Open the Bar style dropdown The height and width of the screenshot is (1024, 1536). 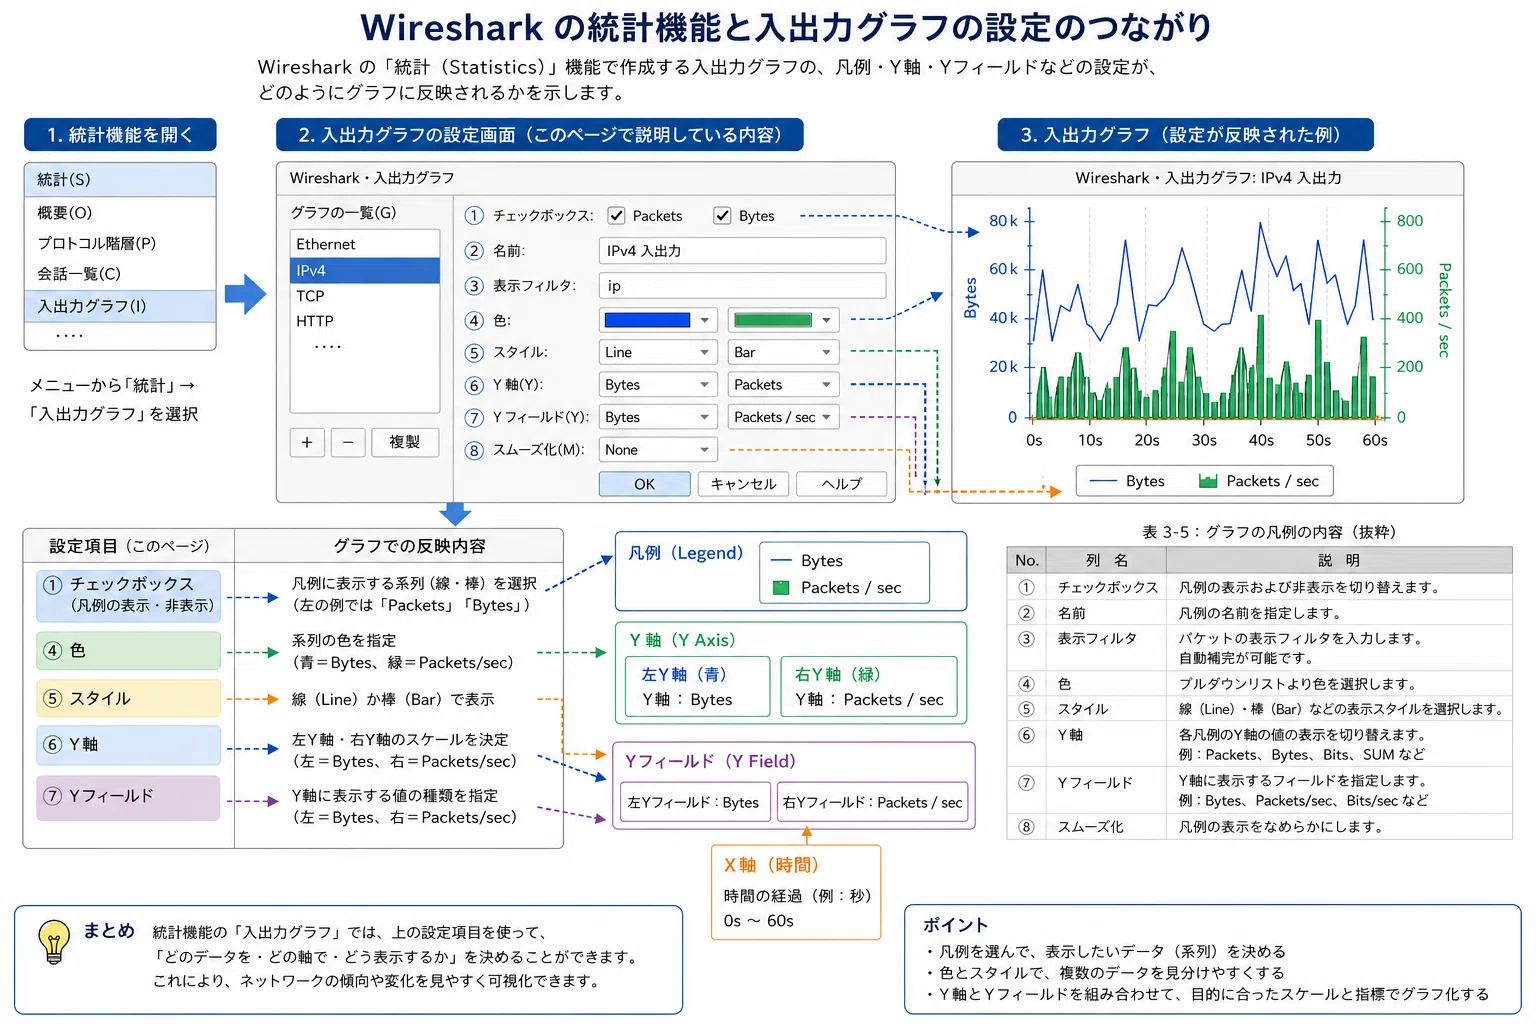pos(783,352)
